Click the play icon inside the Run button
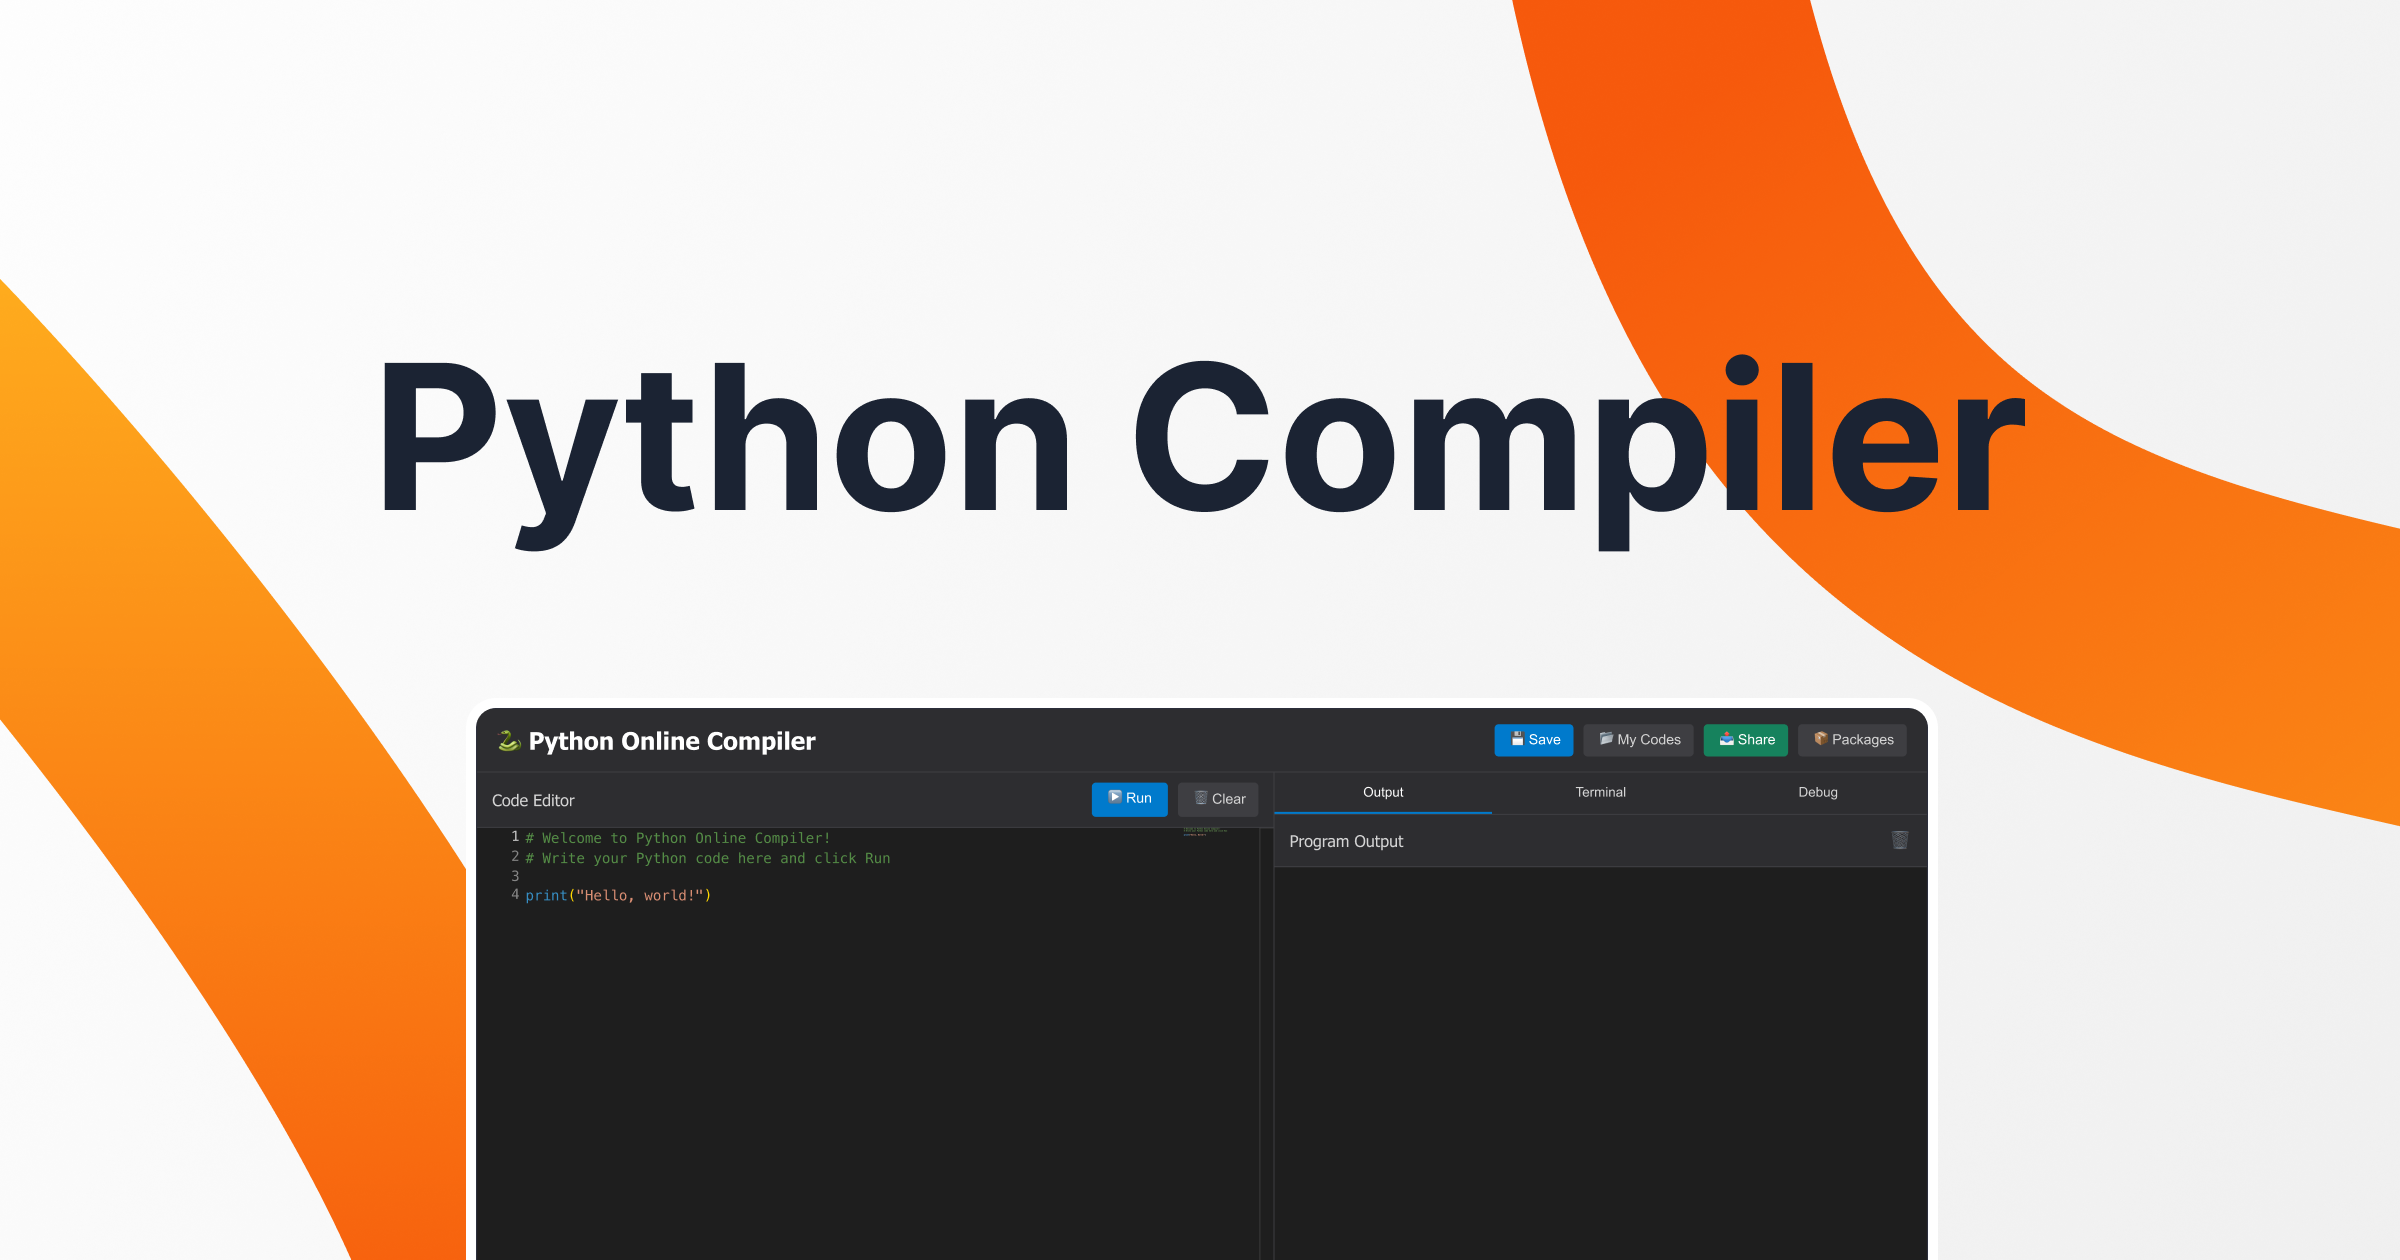 [x=1113, y=799]
